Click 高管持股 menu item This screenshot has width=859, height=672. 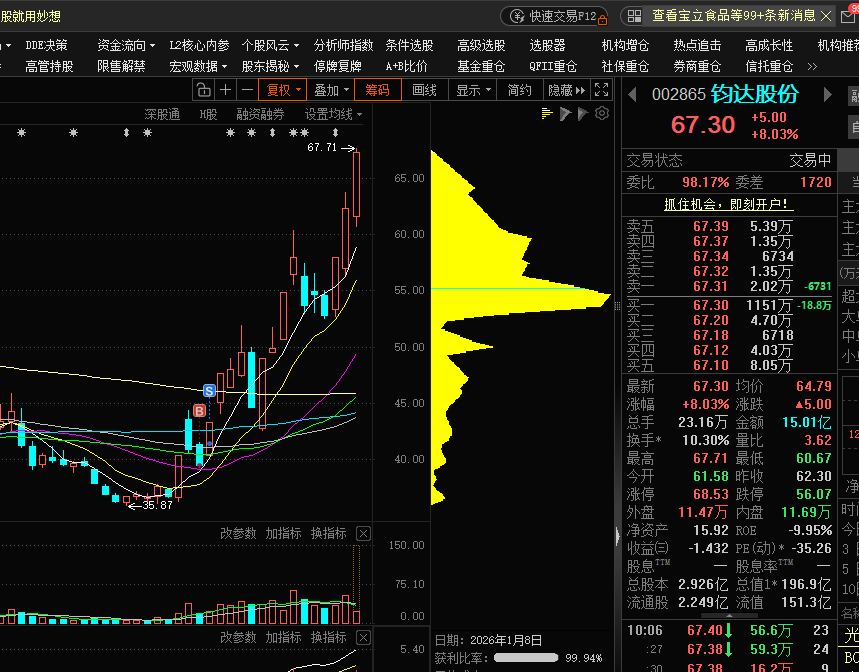click(x=49, y=66)
